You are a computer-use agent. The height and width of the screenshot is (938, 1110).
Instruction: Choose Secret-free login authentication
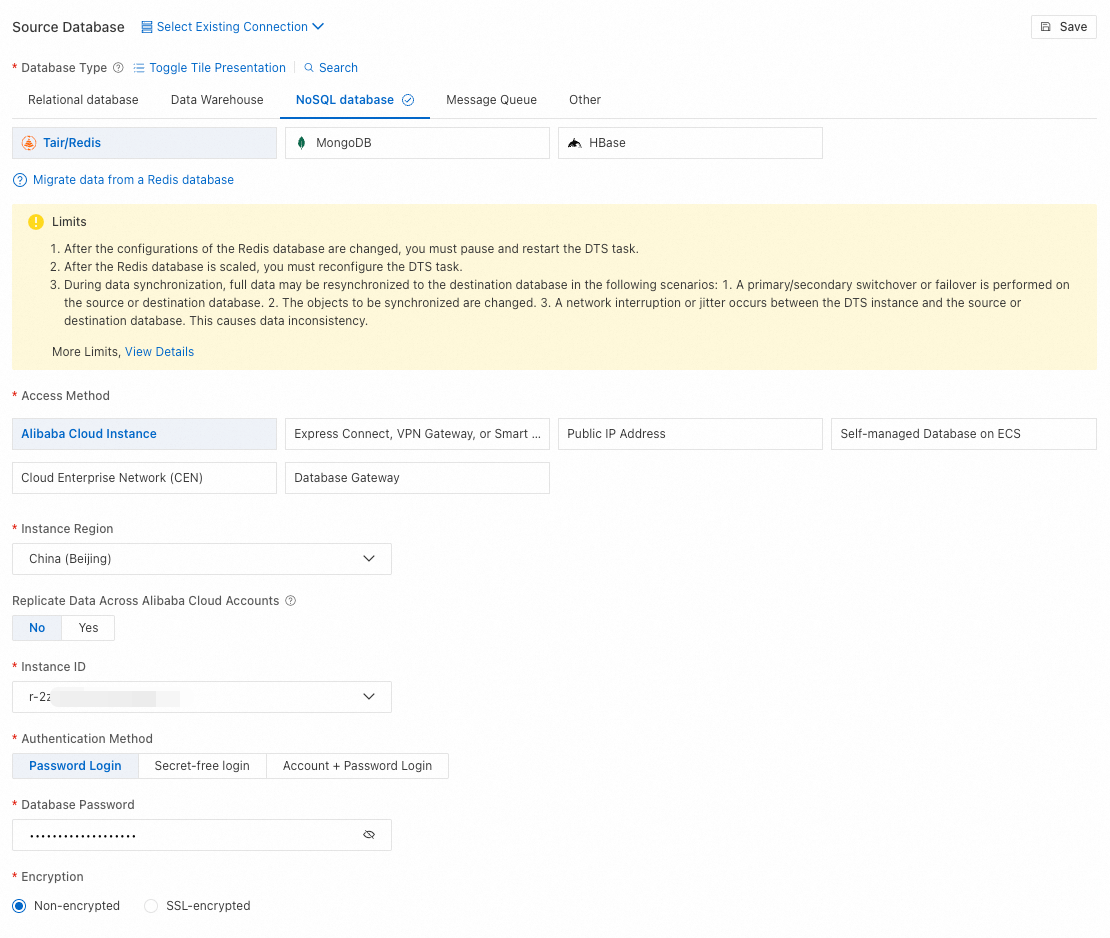pos(202,766)
